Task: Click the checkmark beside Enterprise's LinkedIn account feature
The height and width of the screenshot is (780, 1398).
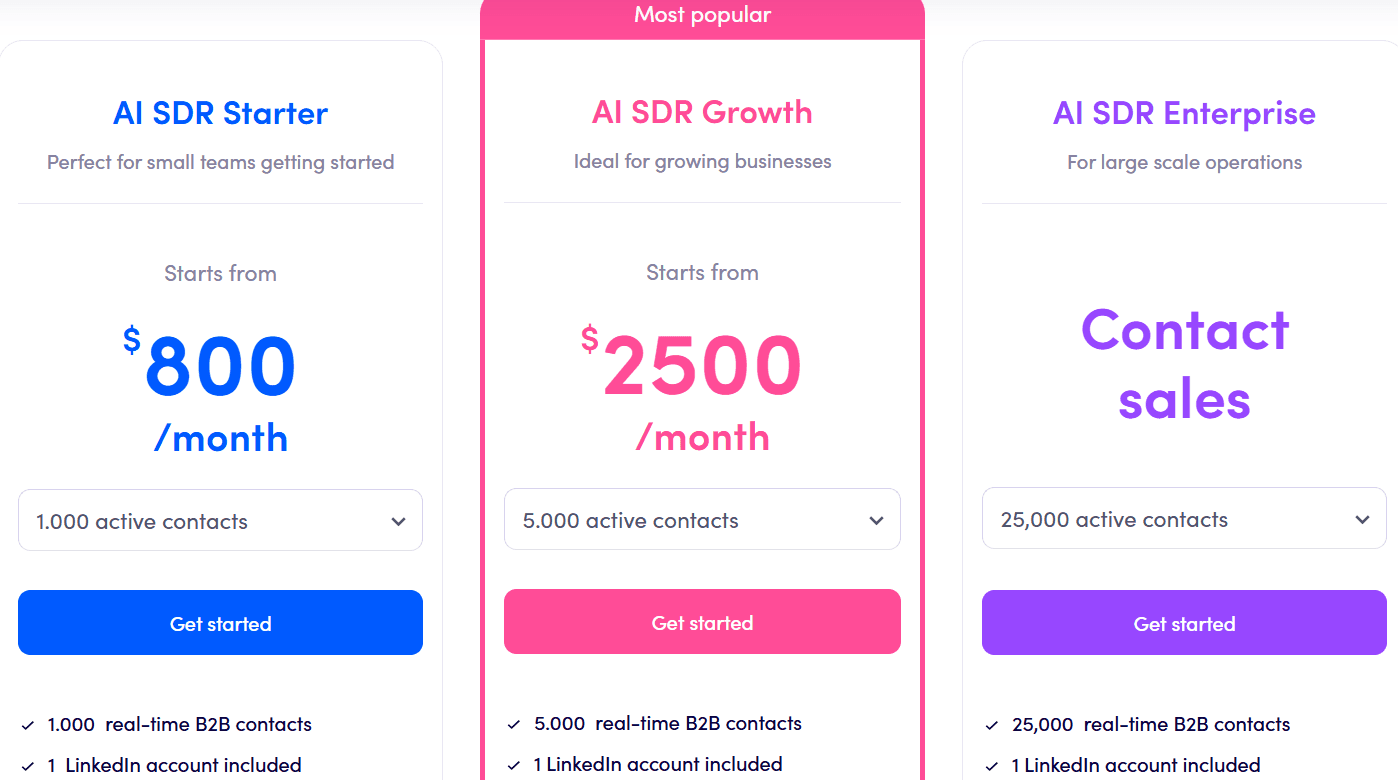Action: pos(993,764)
